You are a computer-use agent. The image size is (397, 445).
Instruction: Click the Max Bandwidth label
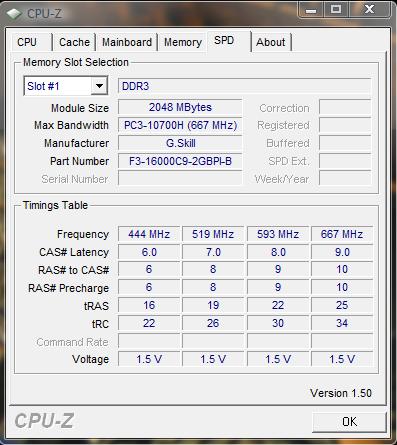tap(71, 125)
